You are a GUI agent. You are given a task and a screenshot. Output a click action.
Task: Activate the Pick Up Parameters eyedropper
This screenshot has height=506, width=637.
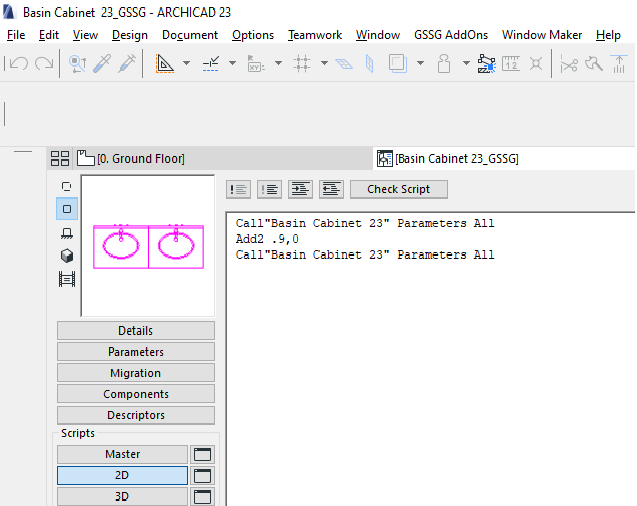click(102, 64)
